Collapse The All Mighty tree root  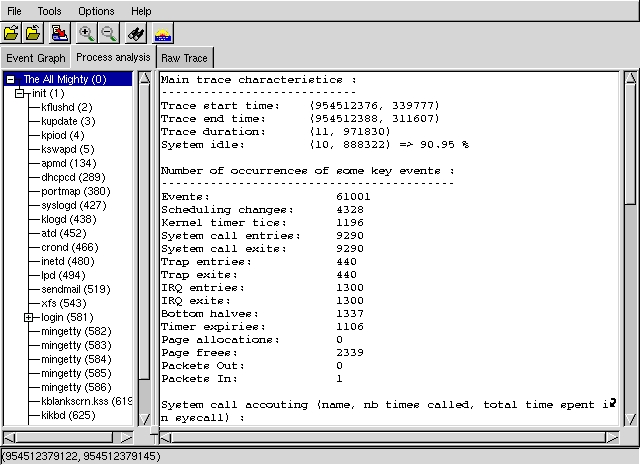10,79
